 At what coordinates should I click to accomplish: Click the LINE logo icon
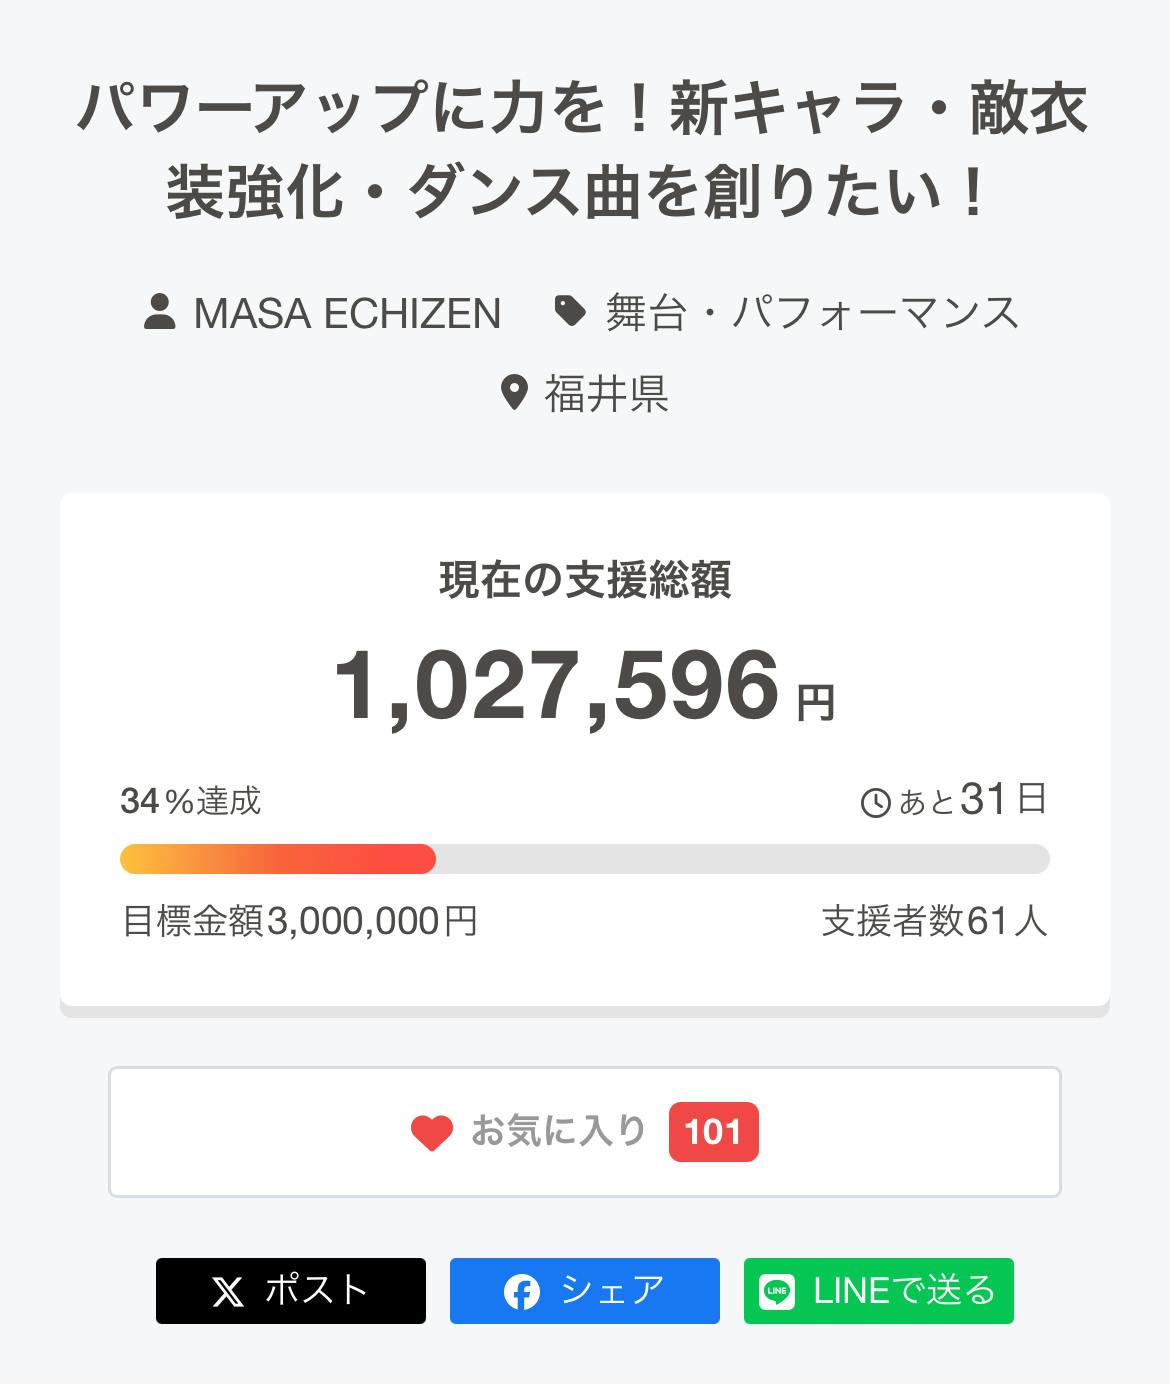click(x=778, y=1292)
